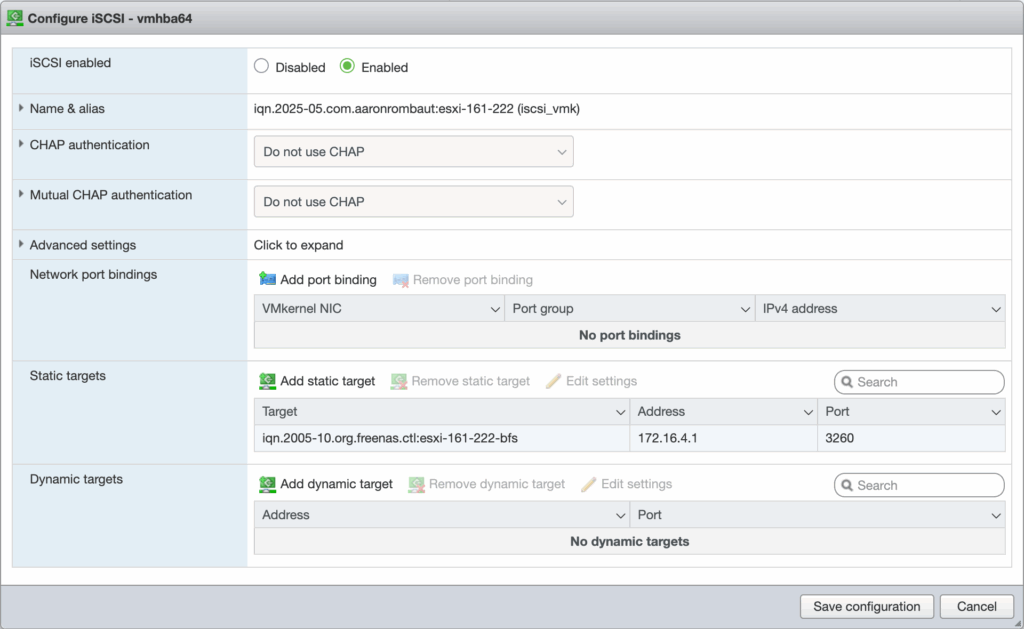Click the iSCSI icon in the dialog title bar
1024x629 pixels.
[15, 18]
